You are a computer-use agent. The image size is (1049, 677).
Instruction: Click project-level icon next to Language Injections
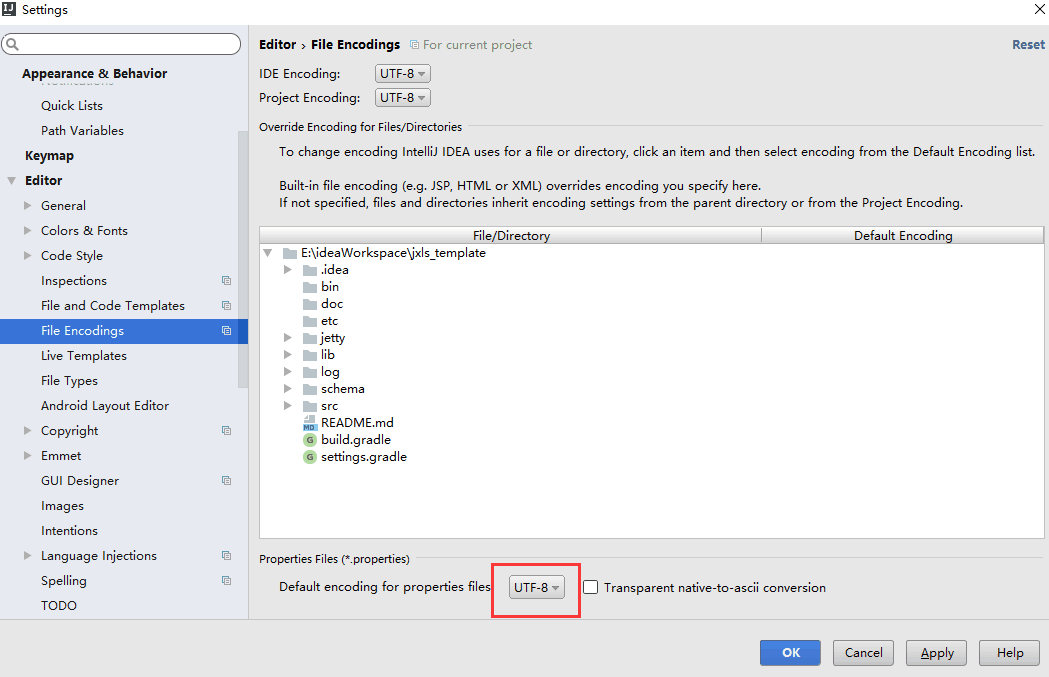click(226, 555)
